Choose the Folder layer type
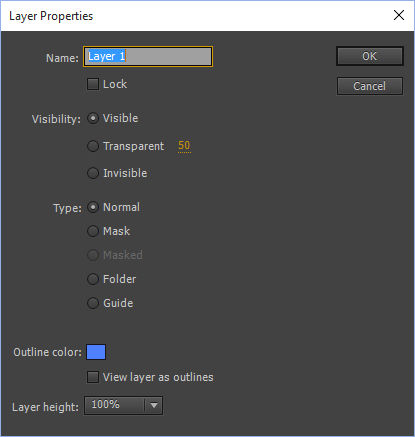 click(93, 279)
